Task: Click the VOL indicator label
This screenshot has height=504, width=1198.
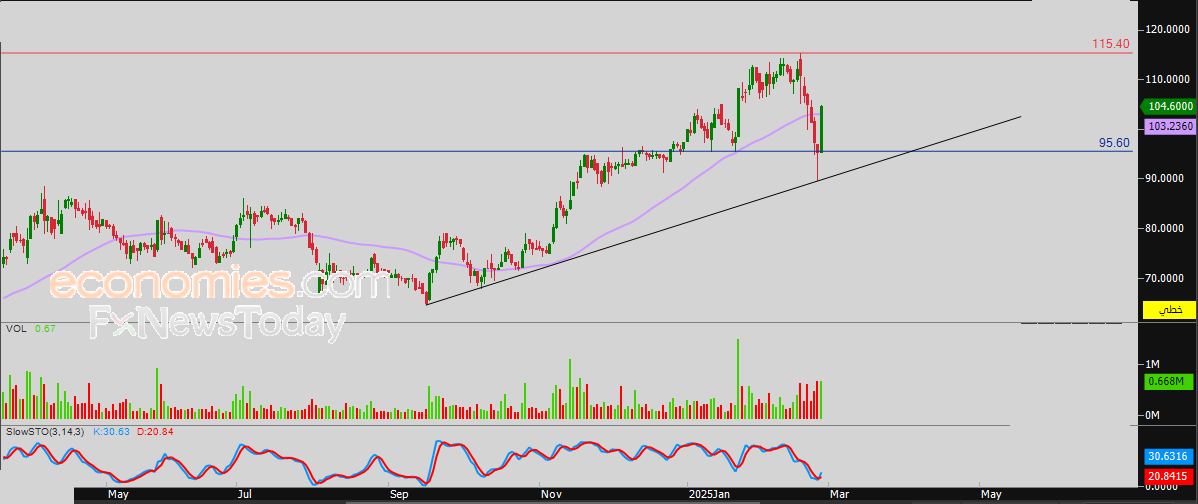Action: pos(16,328)
